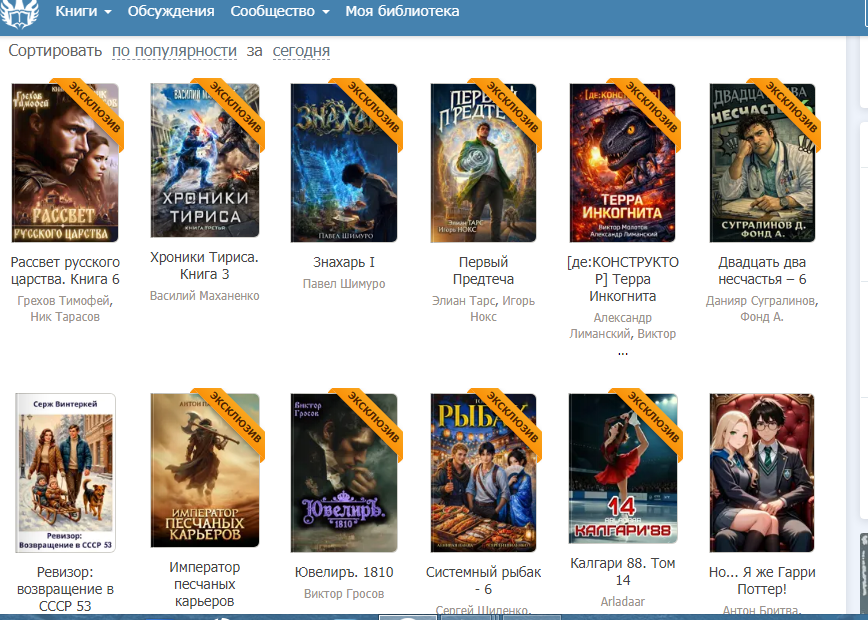Change period via 'сегодня' selector
The width and height of the screenshot is (868, 620).
(x=301, y=50)
